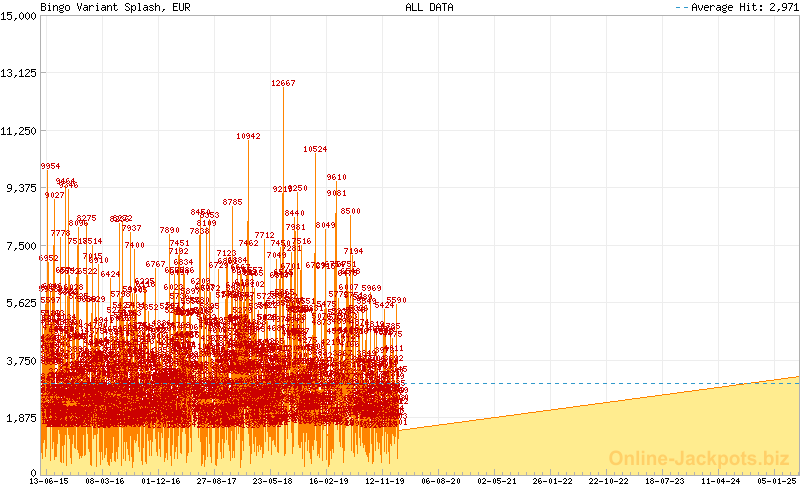Click the 12667 peak value label
Screen dimensions: 800x490
[283, 84]
